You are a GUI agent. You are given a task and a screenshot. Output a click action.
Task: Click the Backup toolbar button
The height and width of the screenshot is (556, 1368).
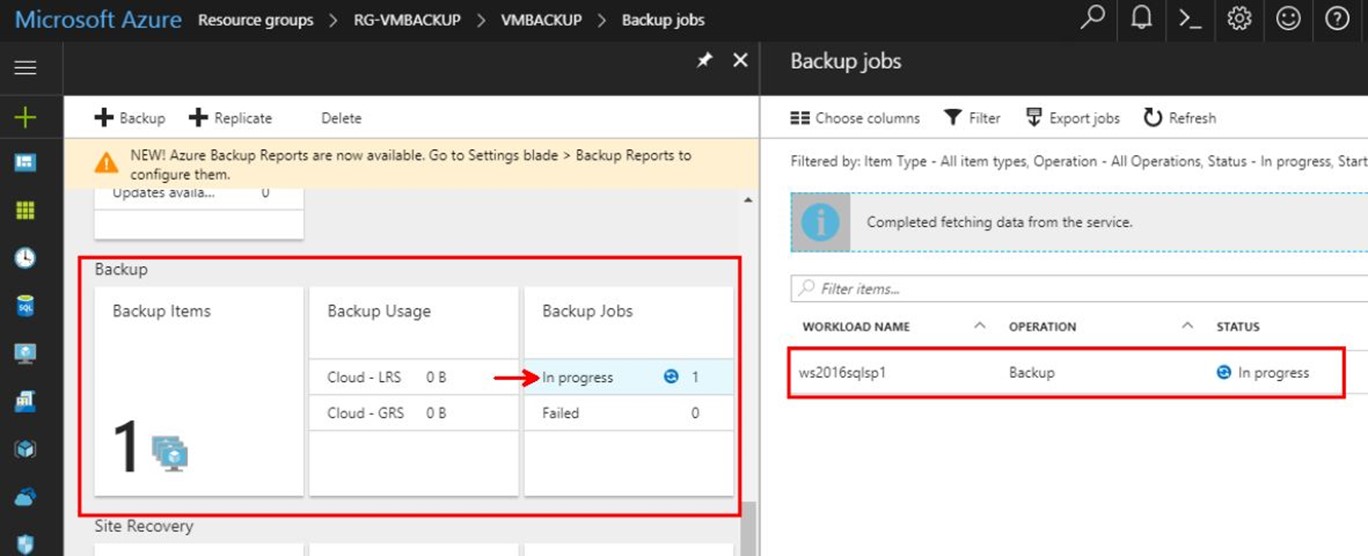(130, 118)
